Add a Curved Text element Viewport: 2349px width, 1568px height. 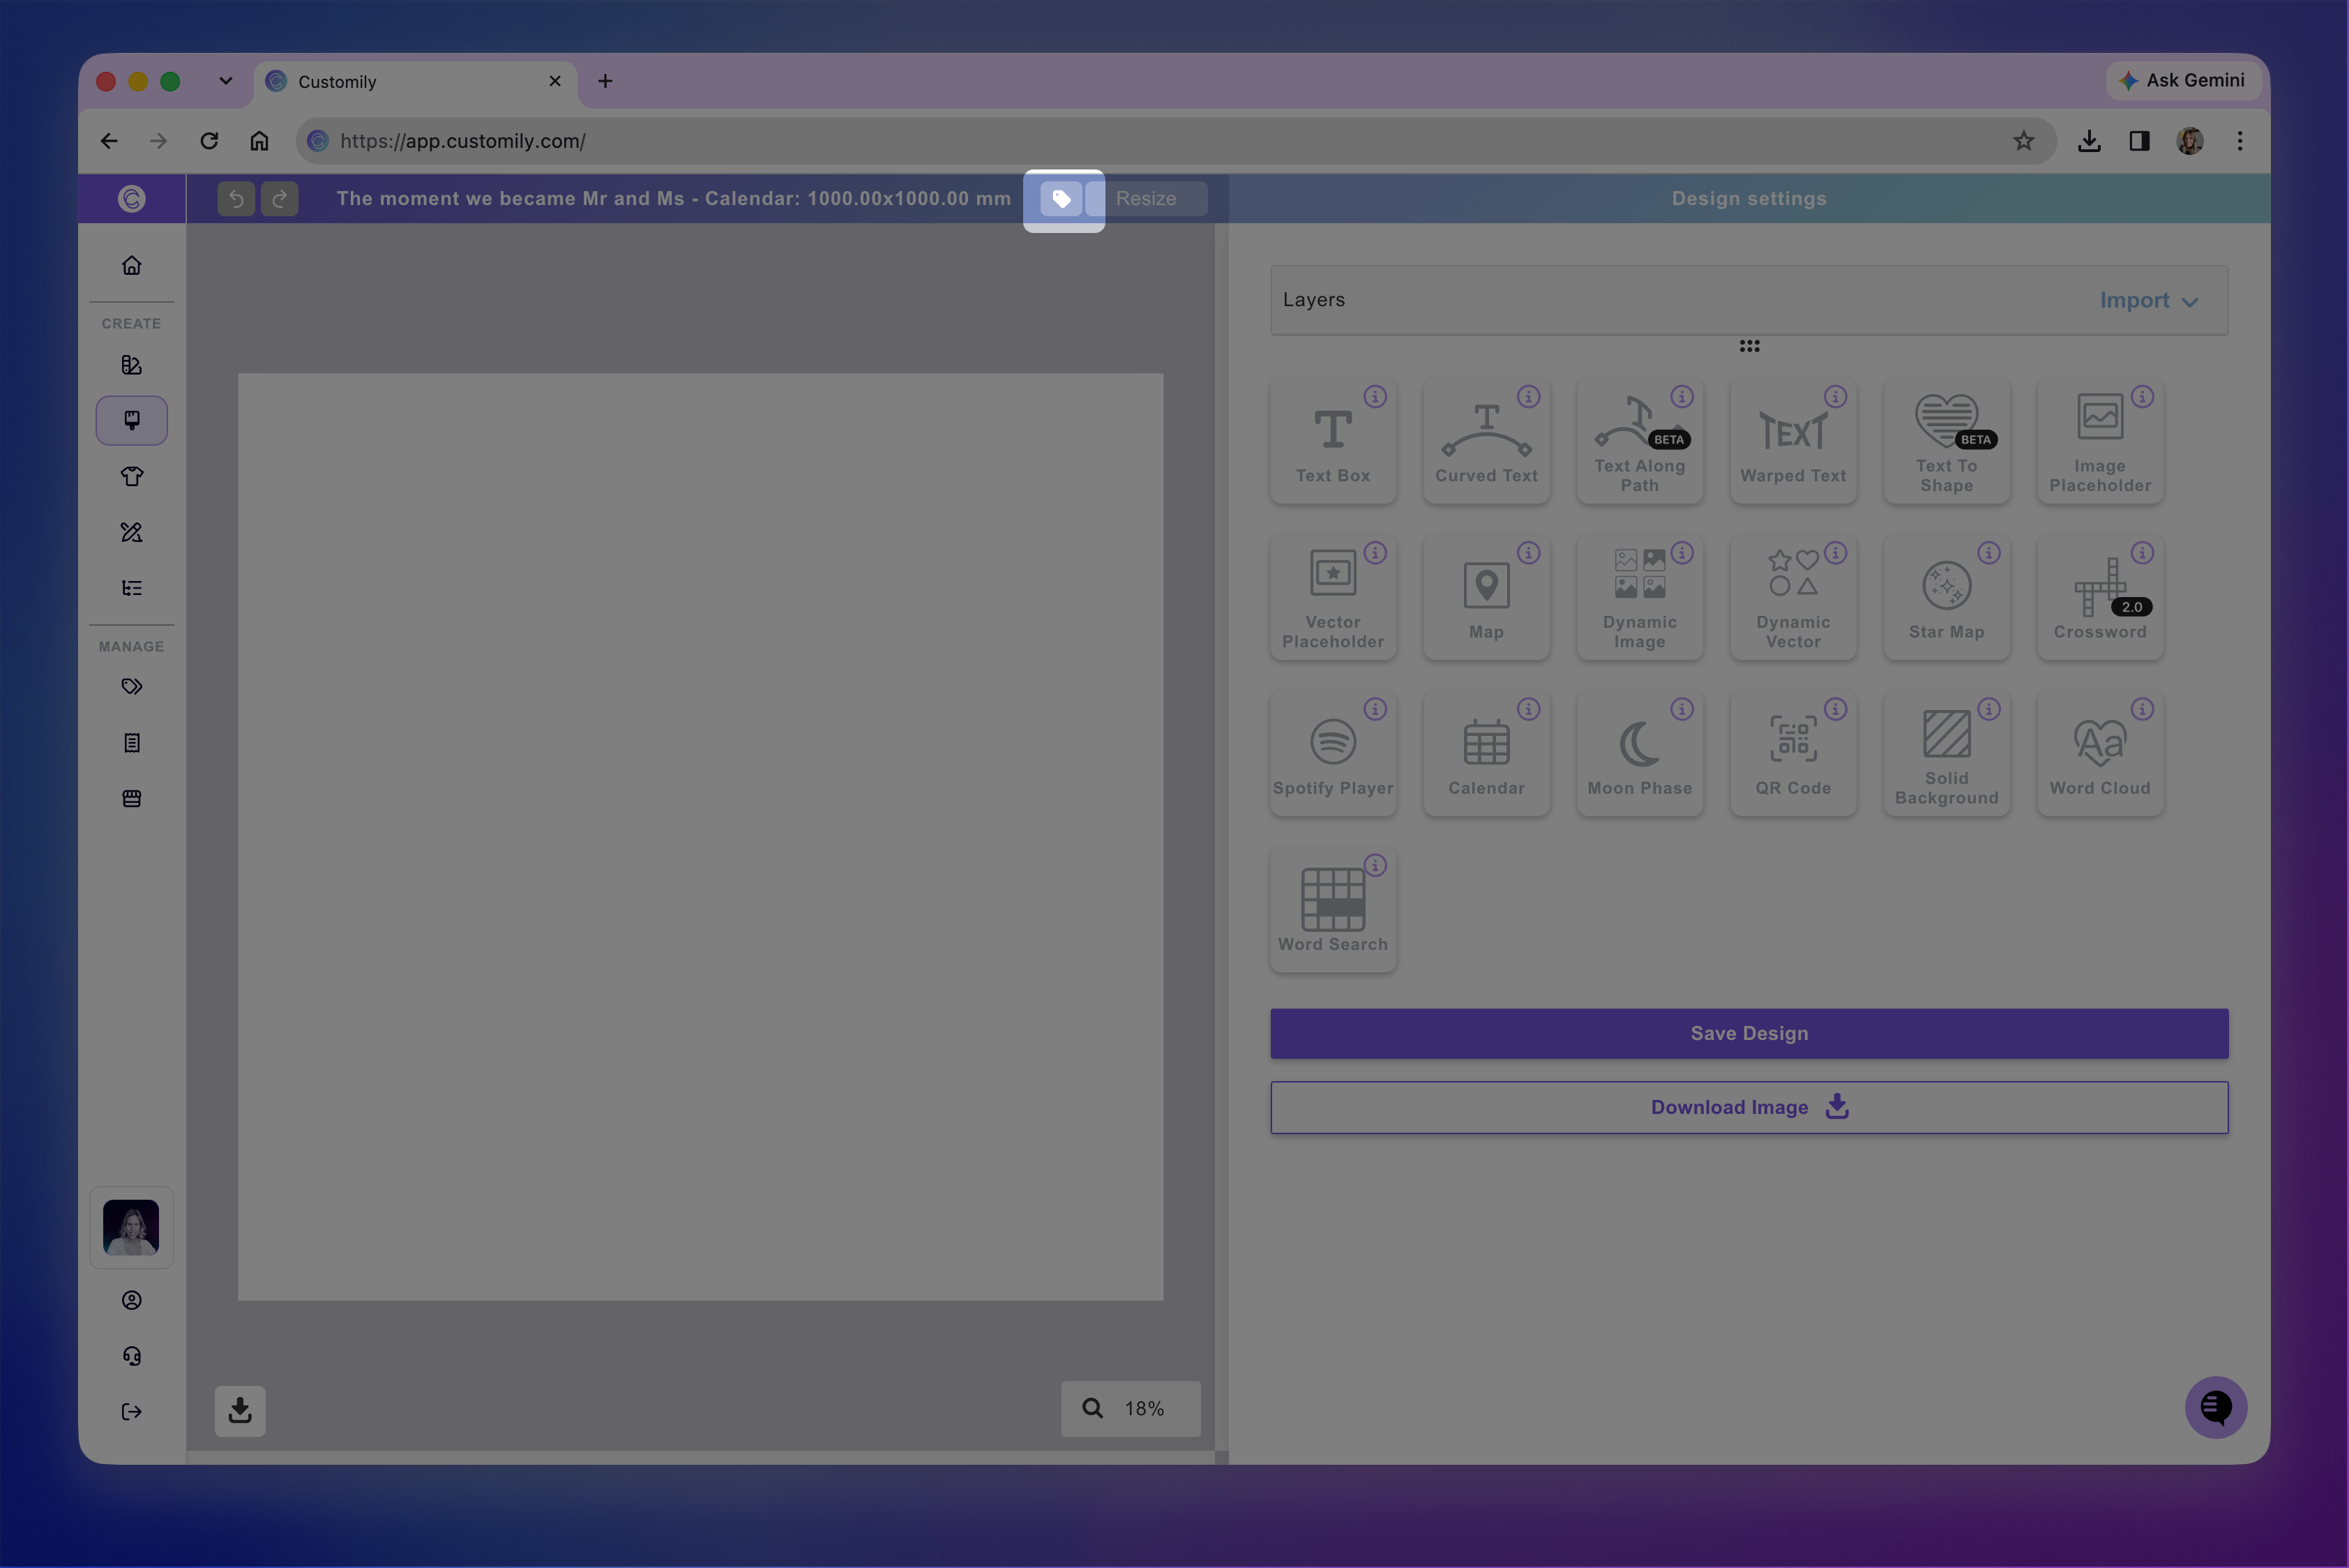point(1487,441)
